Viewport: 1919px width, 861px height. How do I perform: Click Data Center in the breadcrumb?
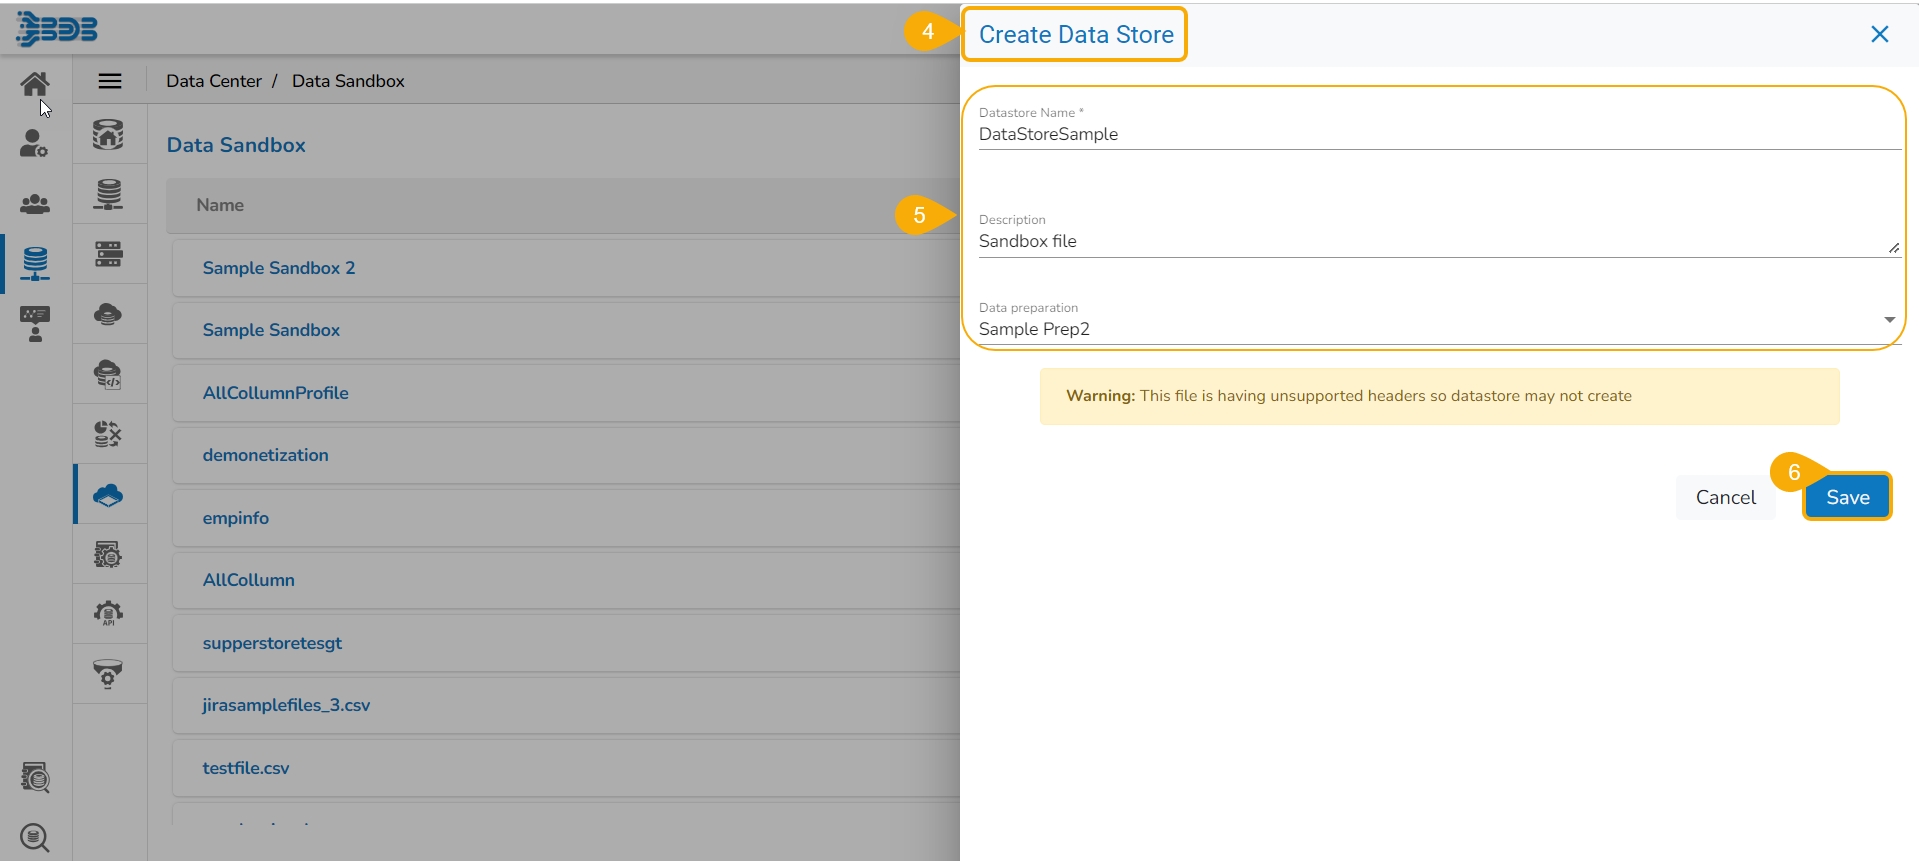tap(213, 81)
